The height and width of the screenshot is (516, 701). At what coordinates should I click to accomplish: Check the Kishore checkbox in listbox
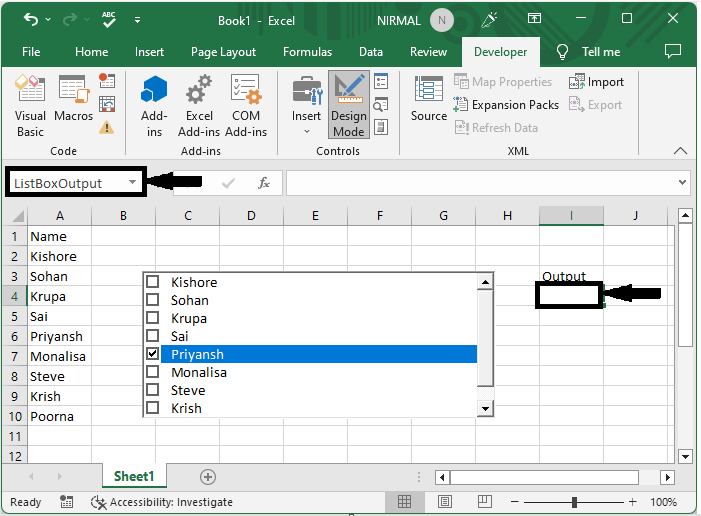[153, 283]
